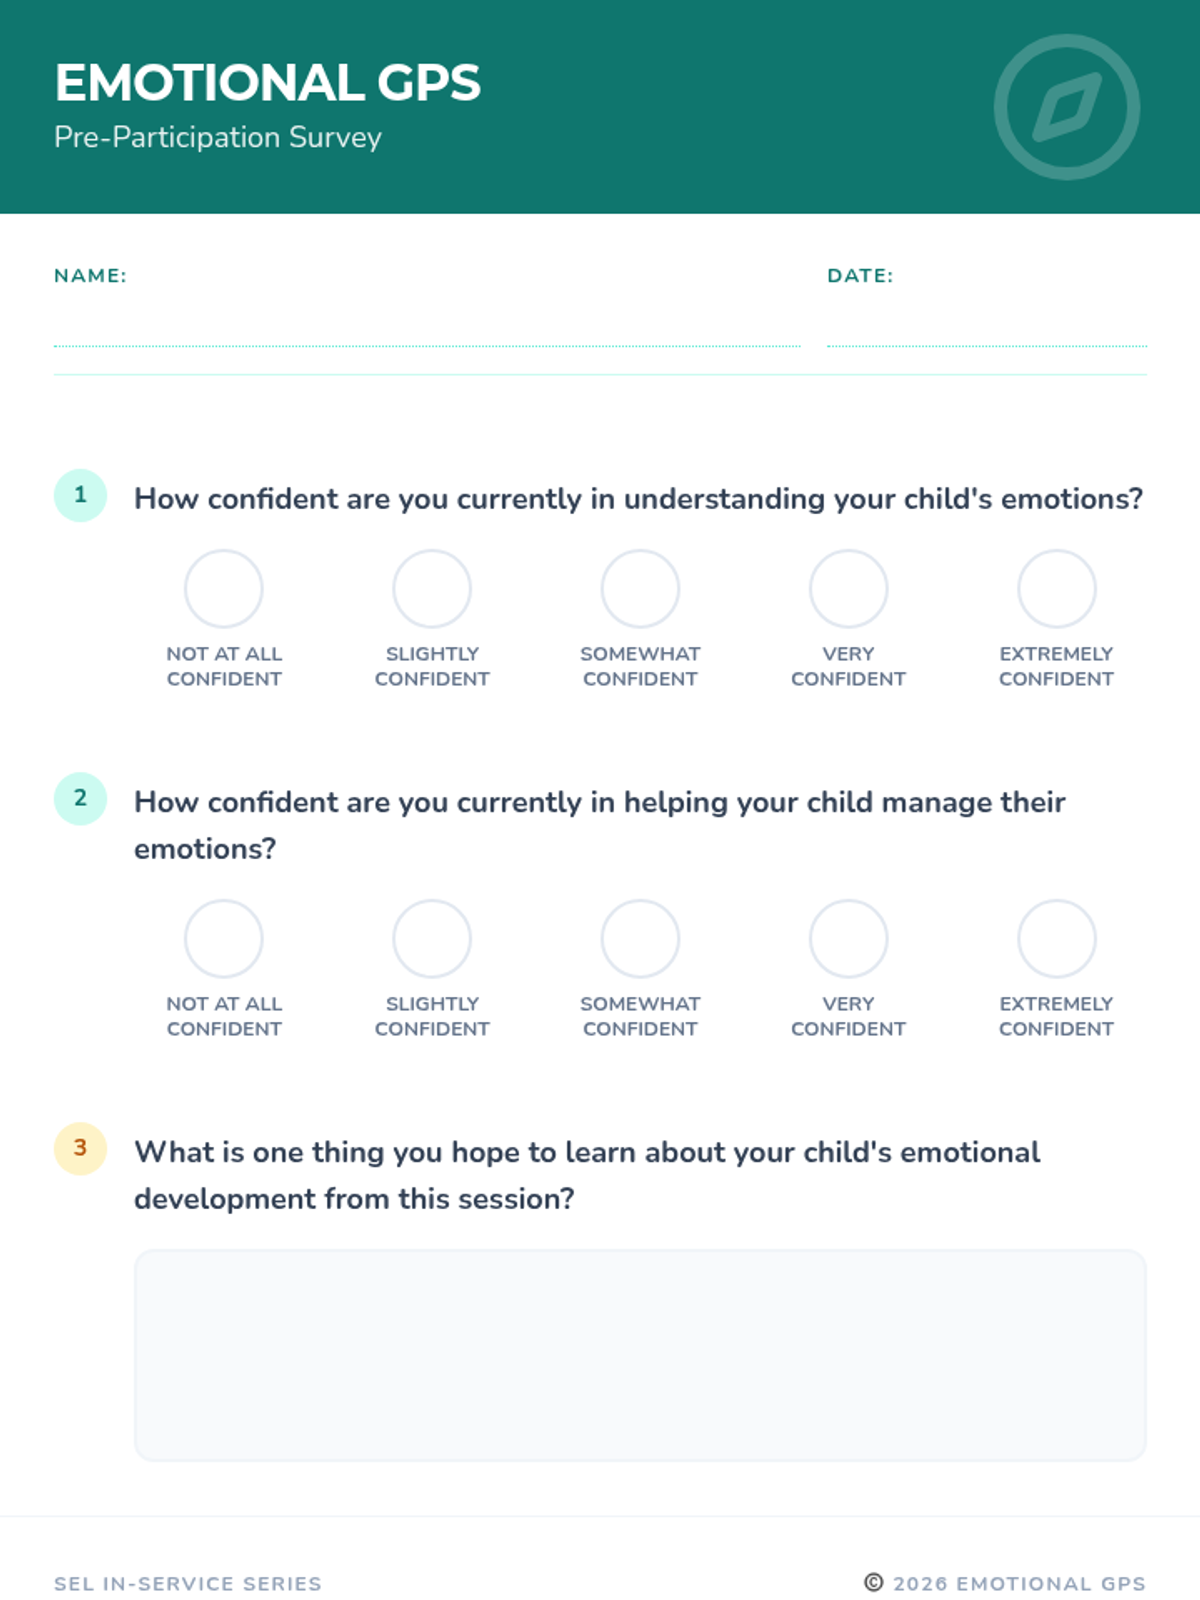Click the copyright symbol in the footer

tap(874, 1582)
